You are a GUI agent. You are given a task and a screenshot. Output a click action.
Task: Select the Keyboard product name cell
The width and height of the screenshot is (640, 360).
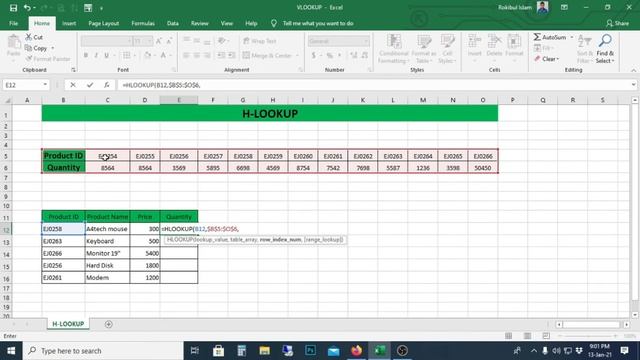[x=107, y=241]
